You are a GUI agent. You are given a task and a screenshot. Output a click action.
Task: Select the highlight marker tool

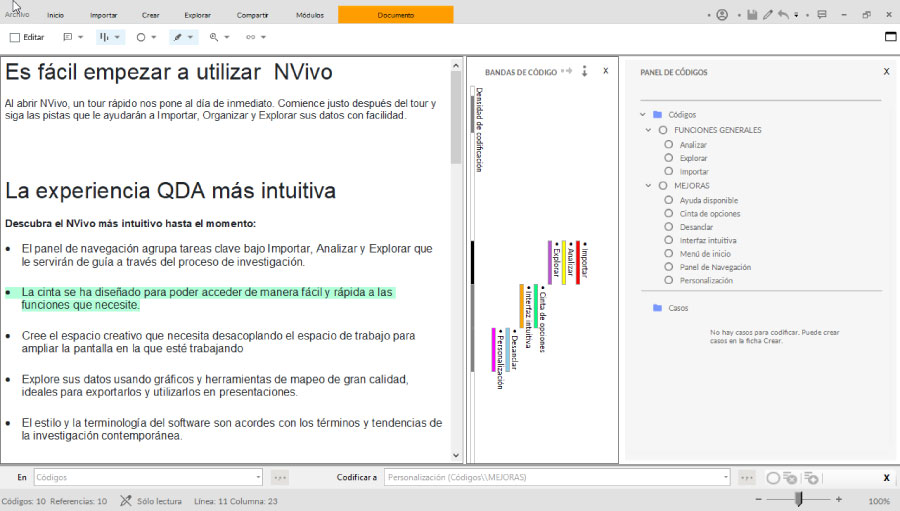[178, 37]
